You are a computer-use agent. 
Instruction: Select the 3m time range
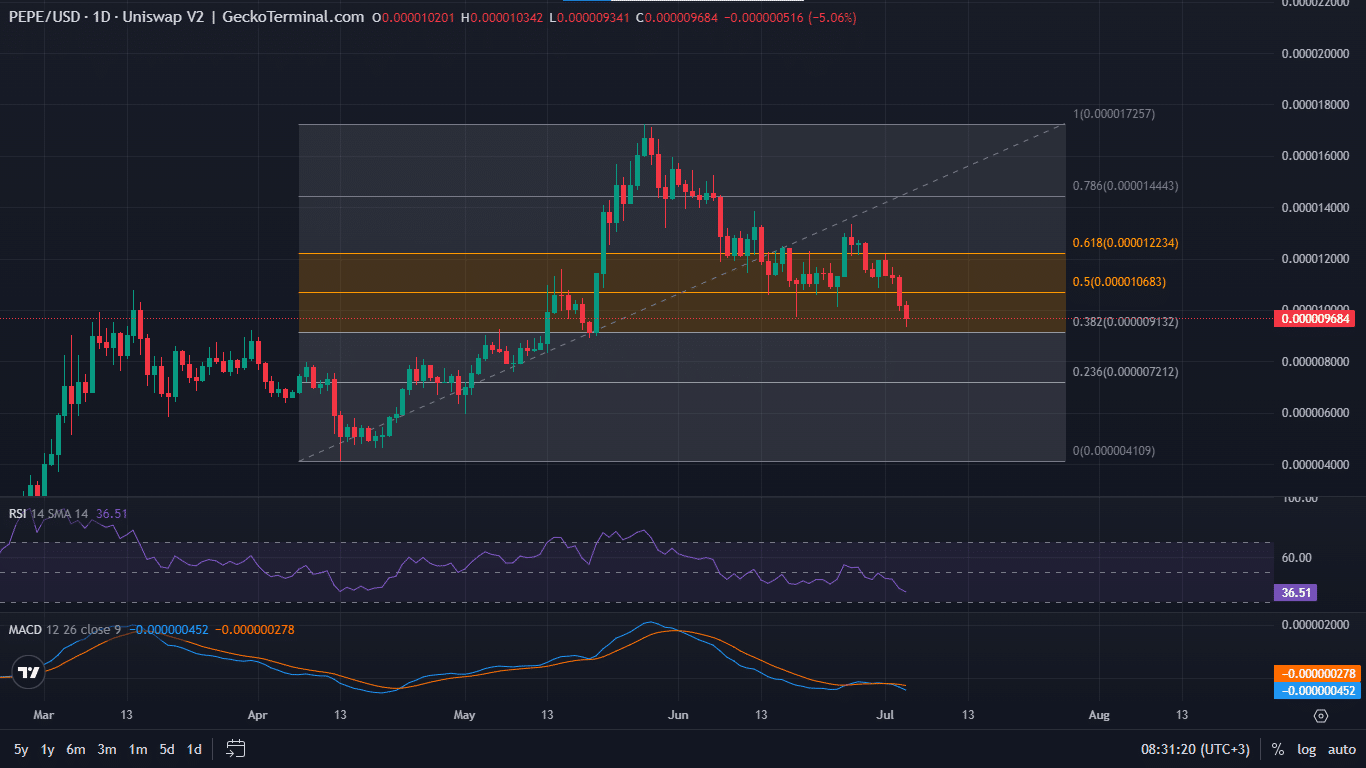(107, 749)
